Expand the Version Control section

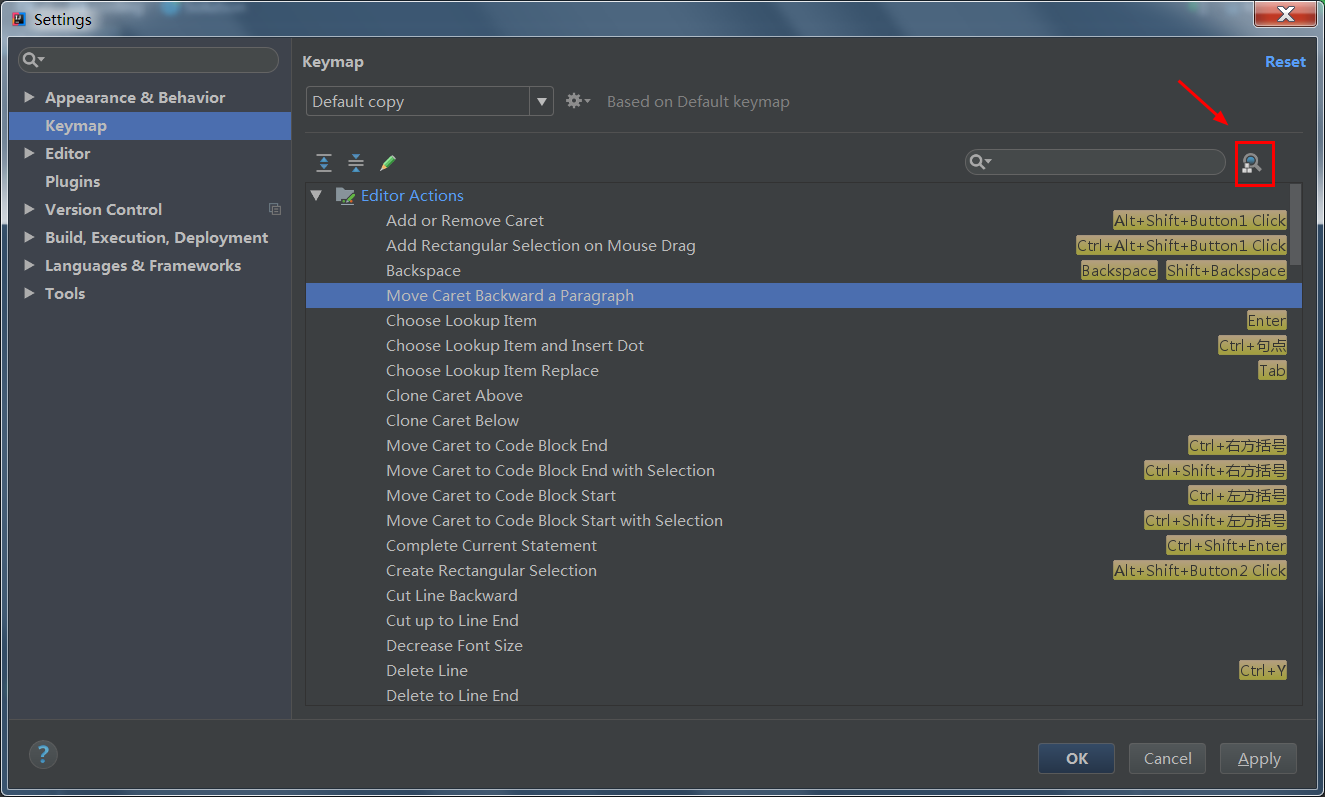point(29,209)
